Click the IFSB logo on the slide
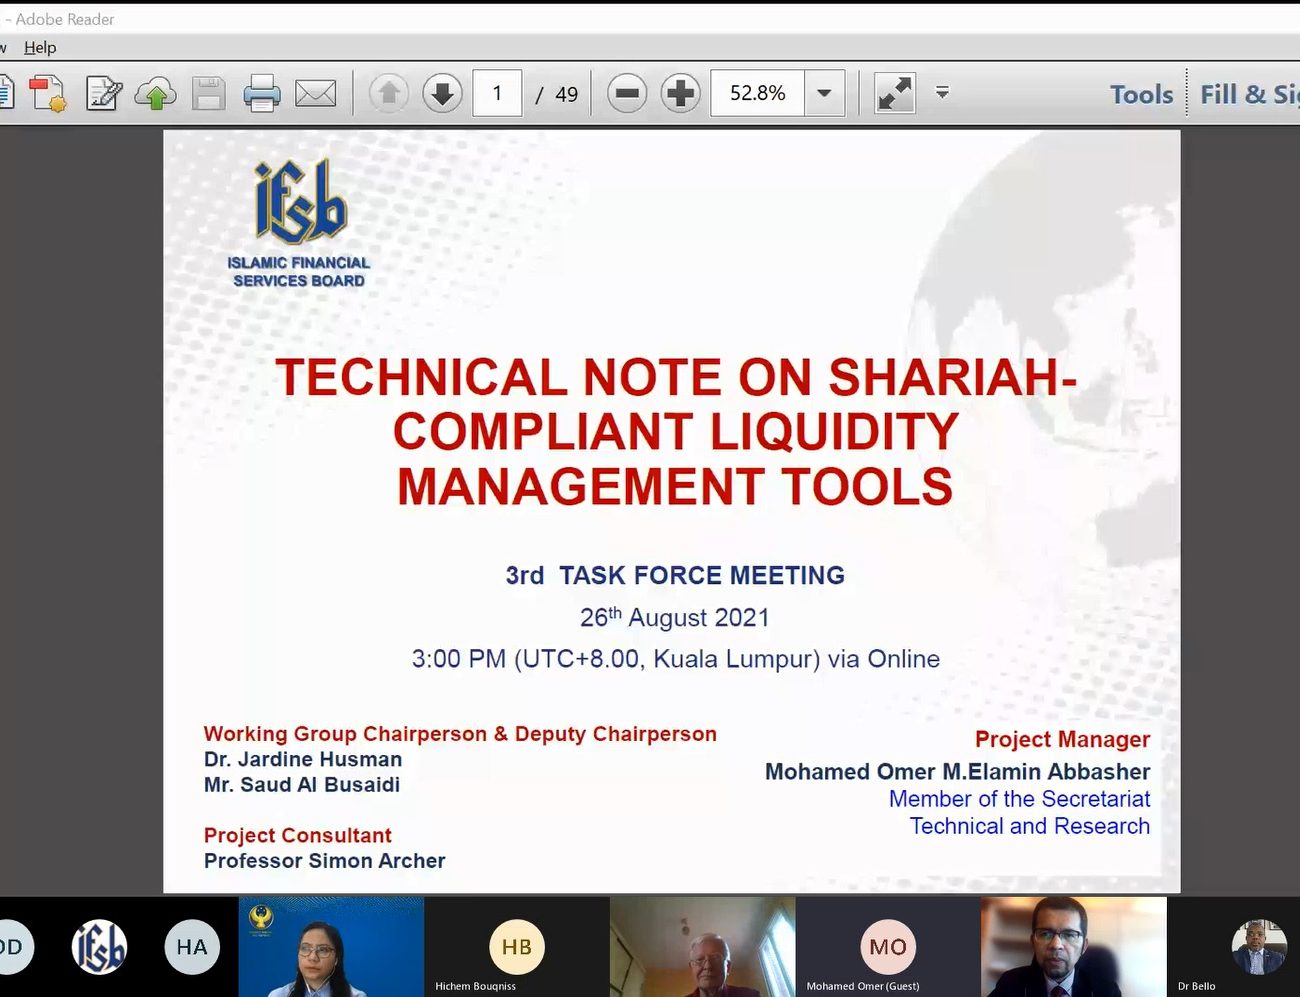 click(299, 224)
